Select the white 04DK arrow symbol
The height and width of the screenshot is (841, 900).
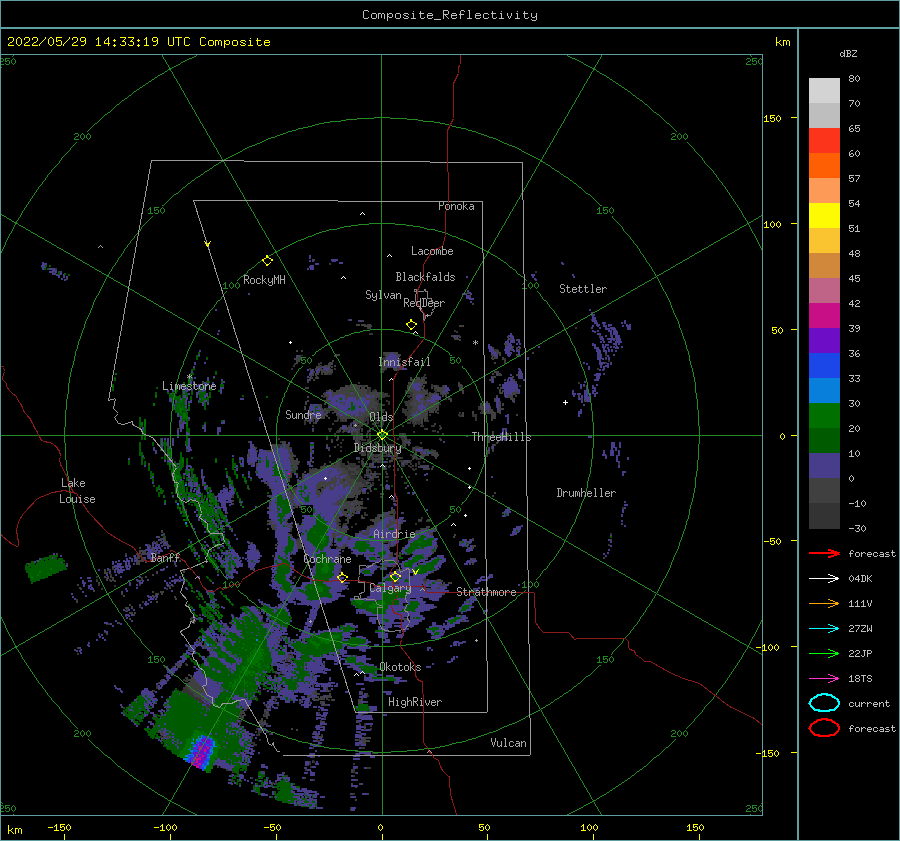pyautogui.click(x=824, y=578)
